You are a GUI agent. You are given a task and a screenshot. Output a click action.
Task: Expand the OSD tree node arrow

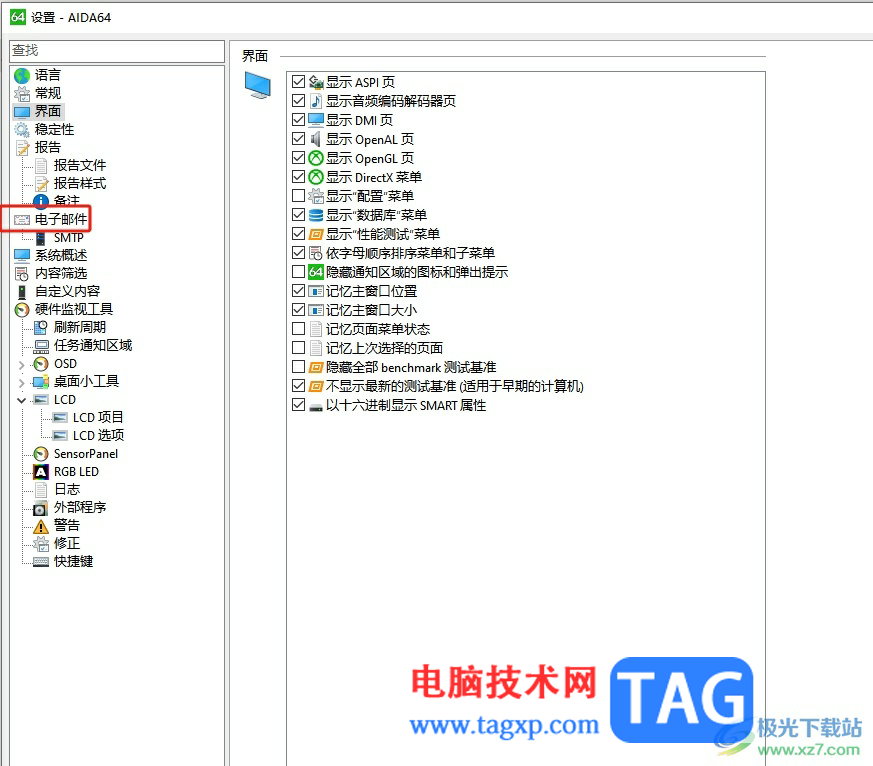pos(22,365)
